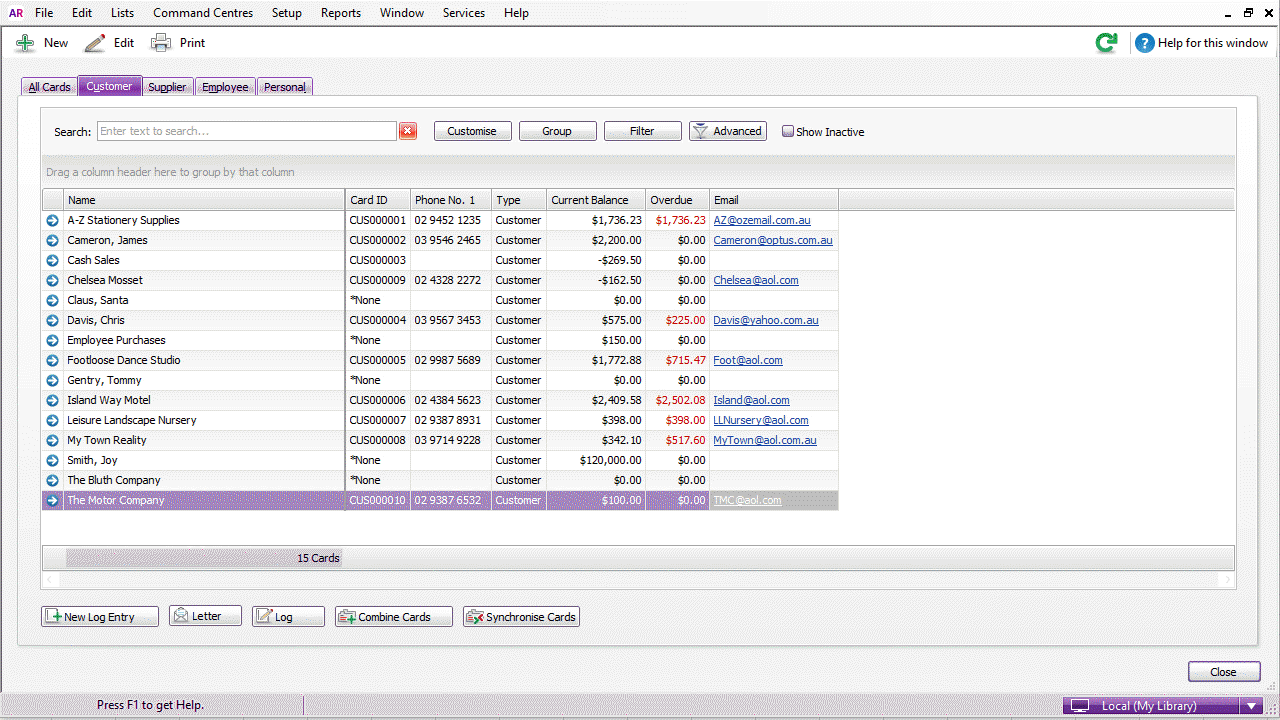1280x720 pixels.
Task: Open the Advanced filter options
Action: tap(728, 131)
